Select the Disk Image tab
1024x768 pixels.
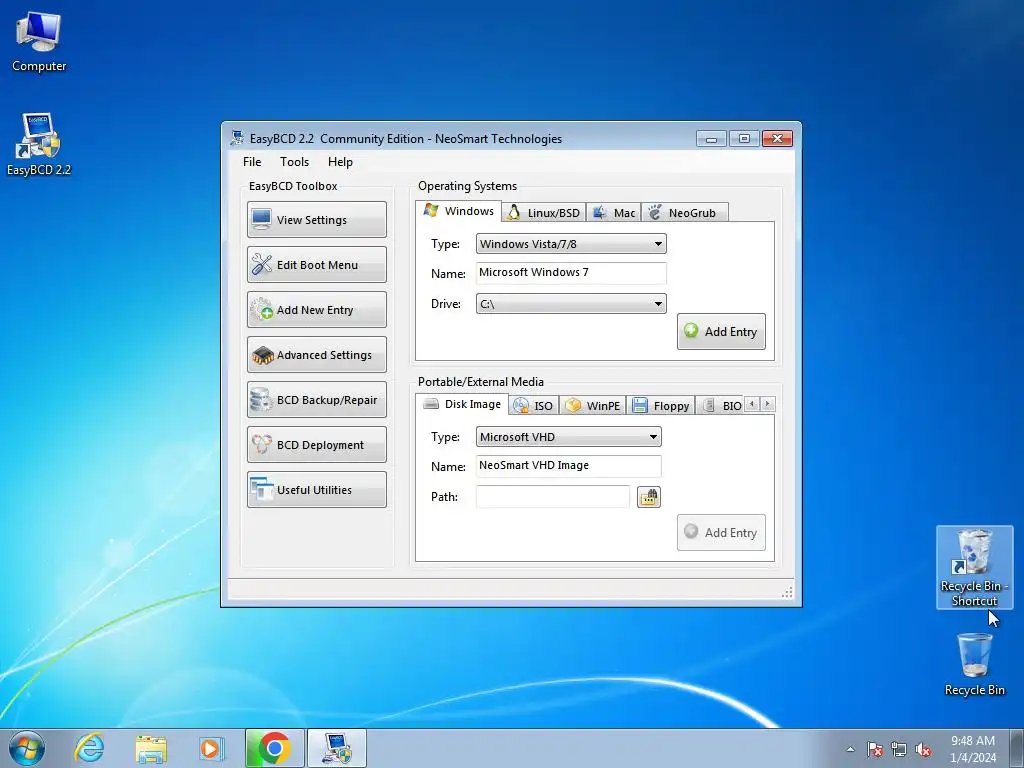click(x=462, y=404)
